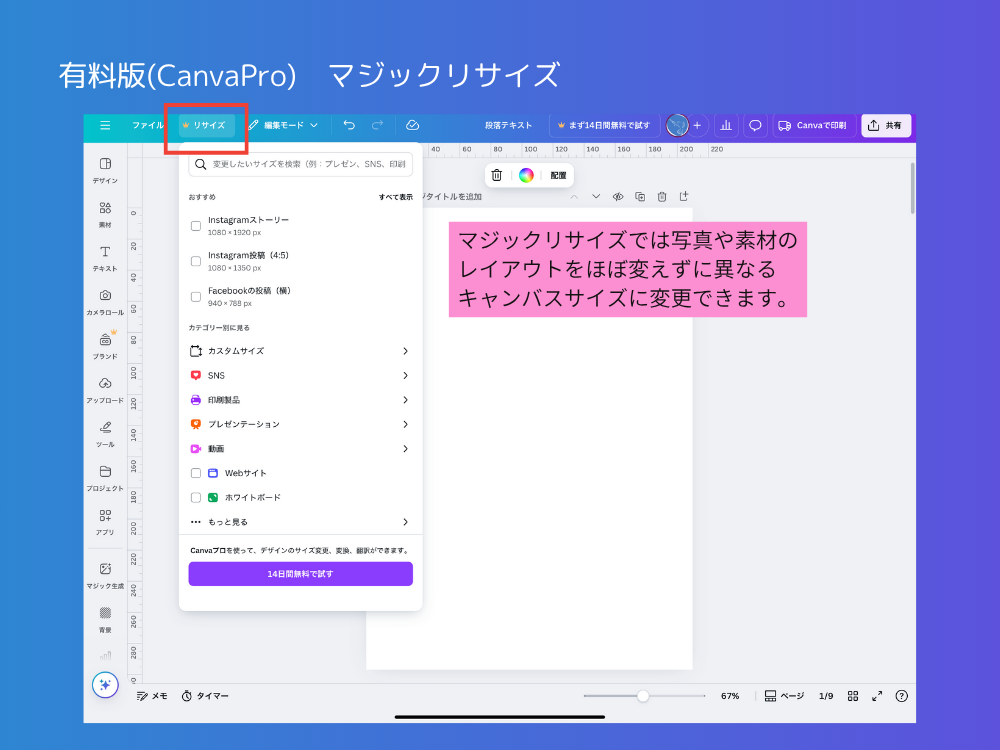Enable the Website size checkbox
The height and width of the screenshot is (750, 1000).
(196, 473)
